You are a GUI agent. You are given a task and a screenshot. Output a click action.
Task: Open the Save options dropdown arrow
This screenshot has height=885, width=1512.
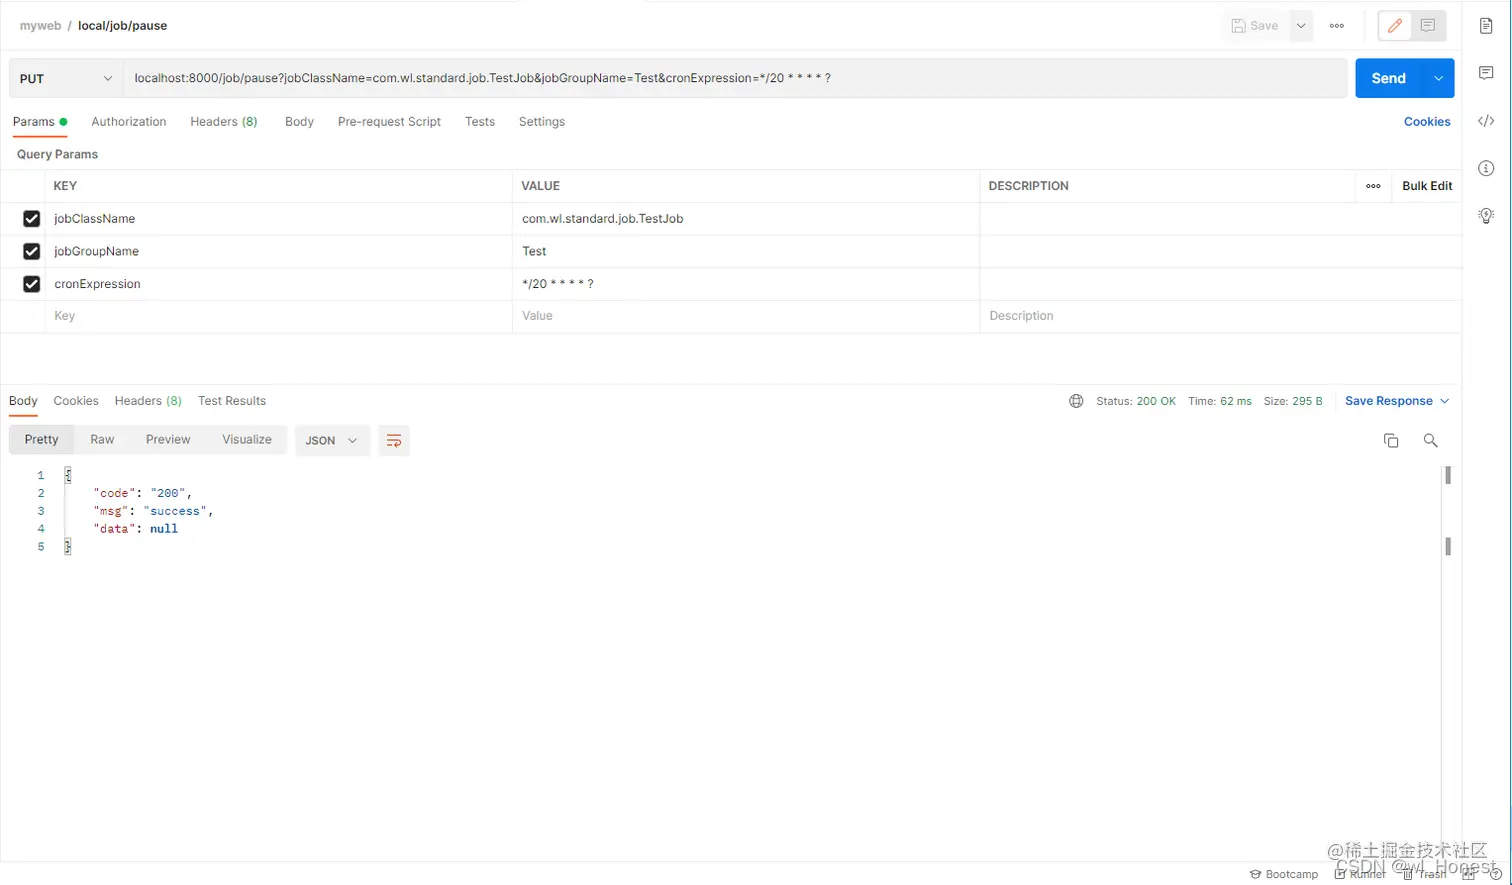[1301, 26]
